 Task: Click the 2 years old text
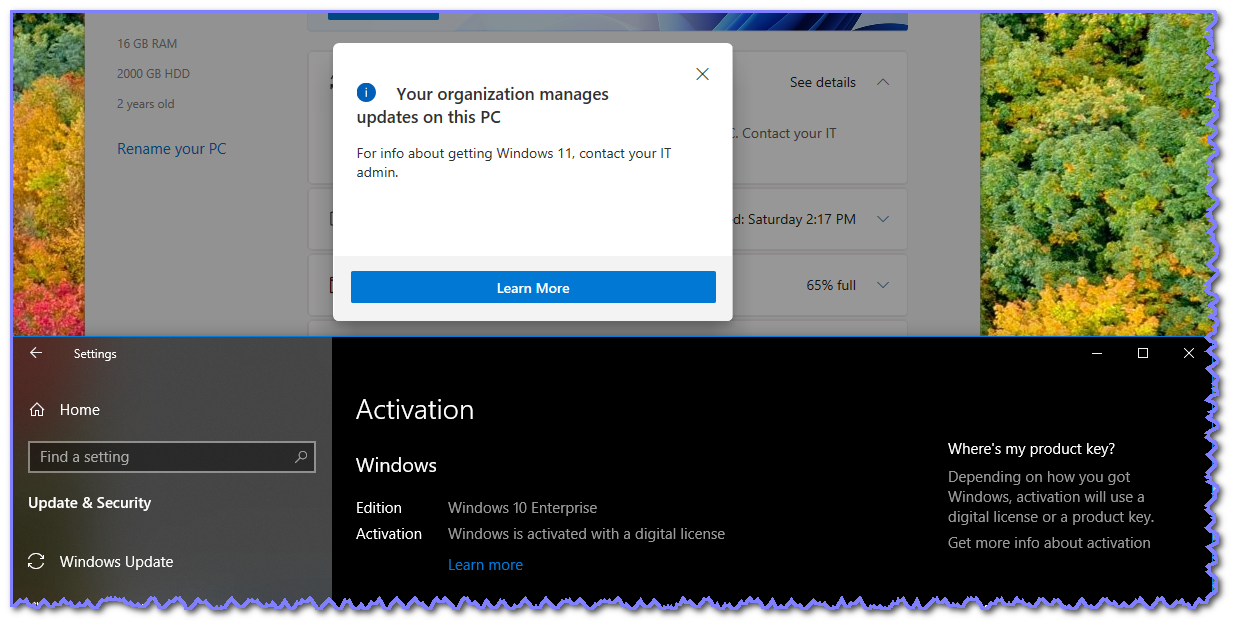coord(145,104)
